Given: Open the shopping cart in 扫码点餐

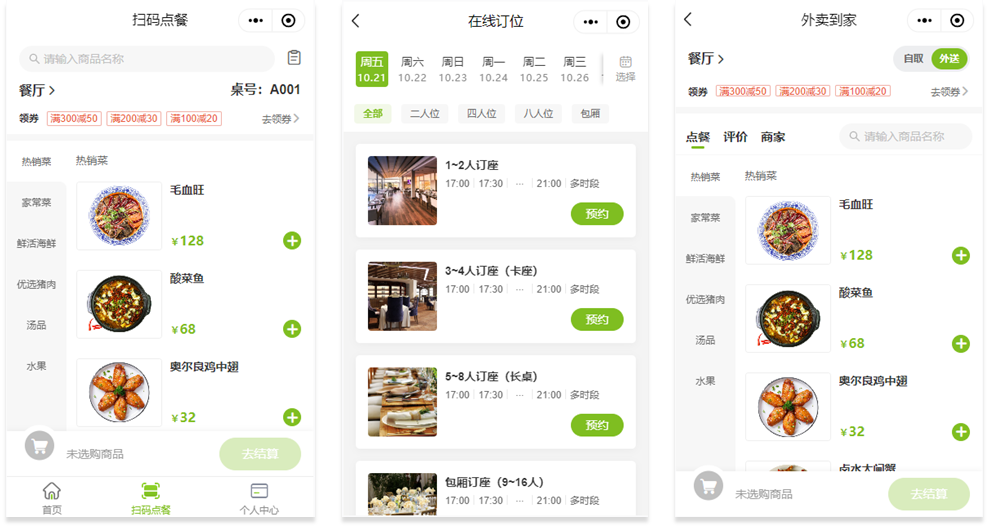Looking at the screenshot, I should point(39,445).
